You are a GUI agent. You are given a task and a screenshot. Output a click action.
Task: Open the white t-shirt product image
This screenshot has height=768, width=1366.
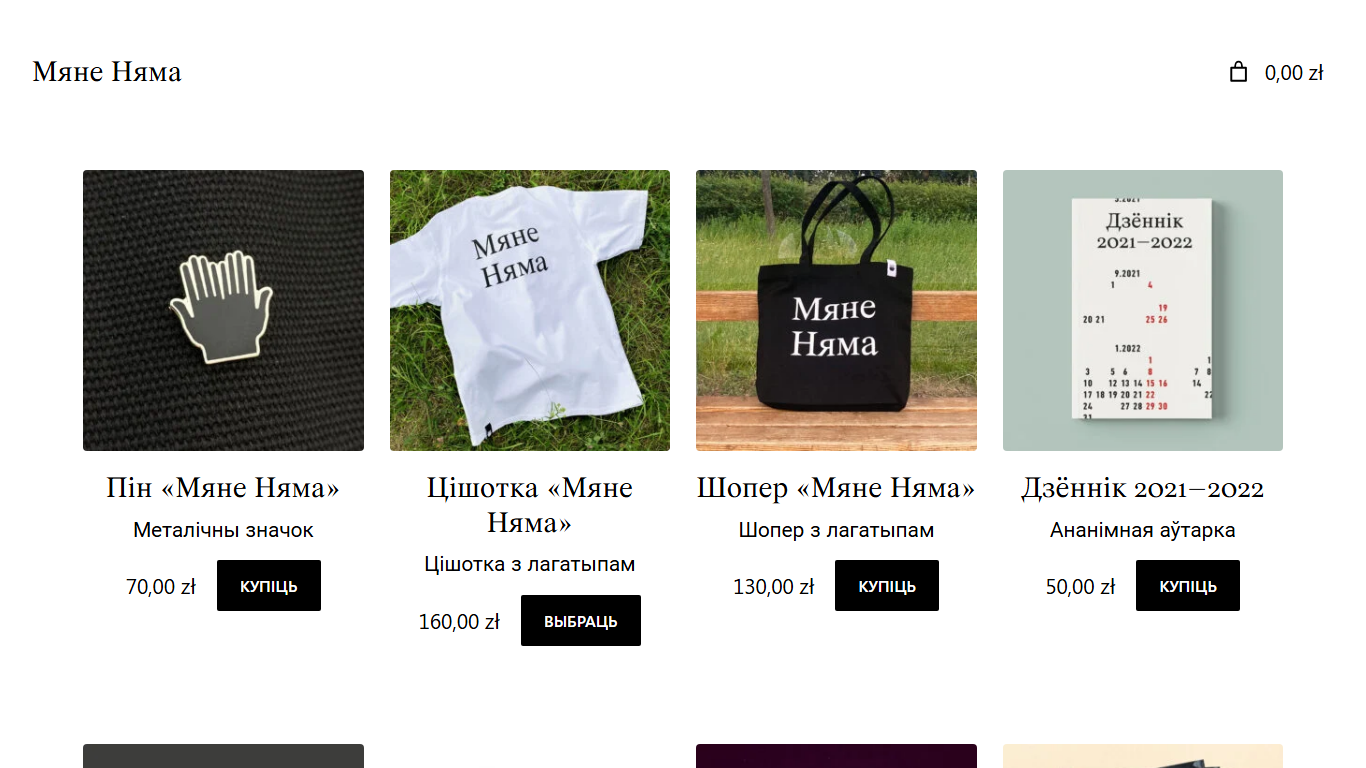click(530, 310)
